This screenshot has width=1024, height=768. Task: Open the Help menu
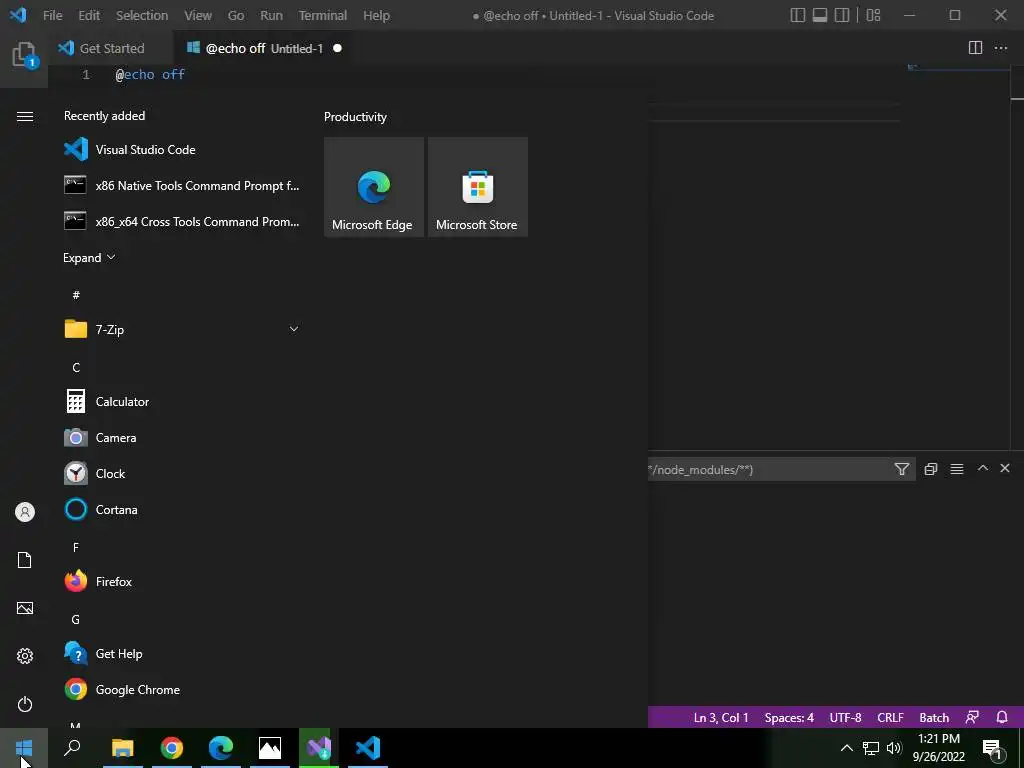click(376, 15)
